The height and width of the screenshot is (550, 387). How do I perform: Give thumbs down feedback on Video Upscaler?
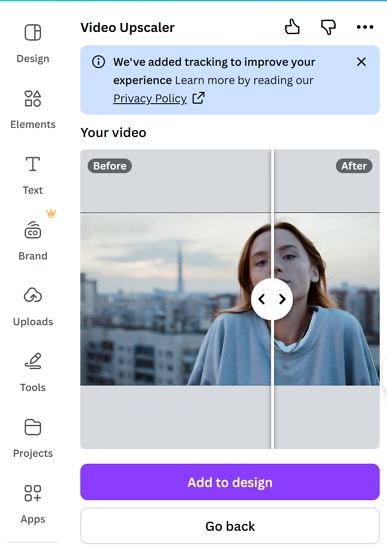[328, 27]
